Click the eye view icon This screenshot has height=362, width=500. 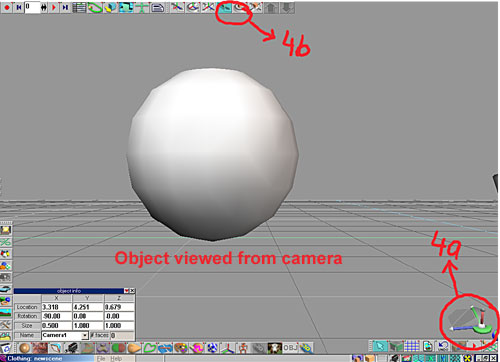coord(239,7)
